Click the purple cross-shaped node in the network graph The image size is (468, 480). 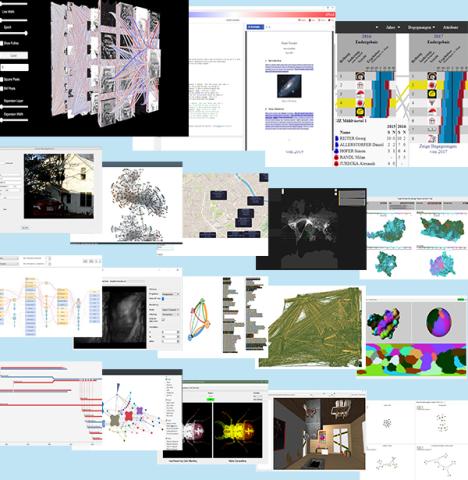(x=140, y=411)
